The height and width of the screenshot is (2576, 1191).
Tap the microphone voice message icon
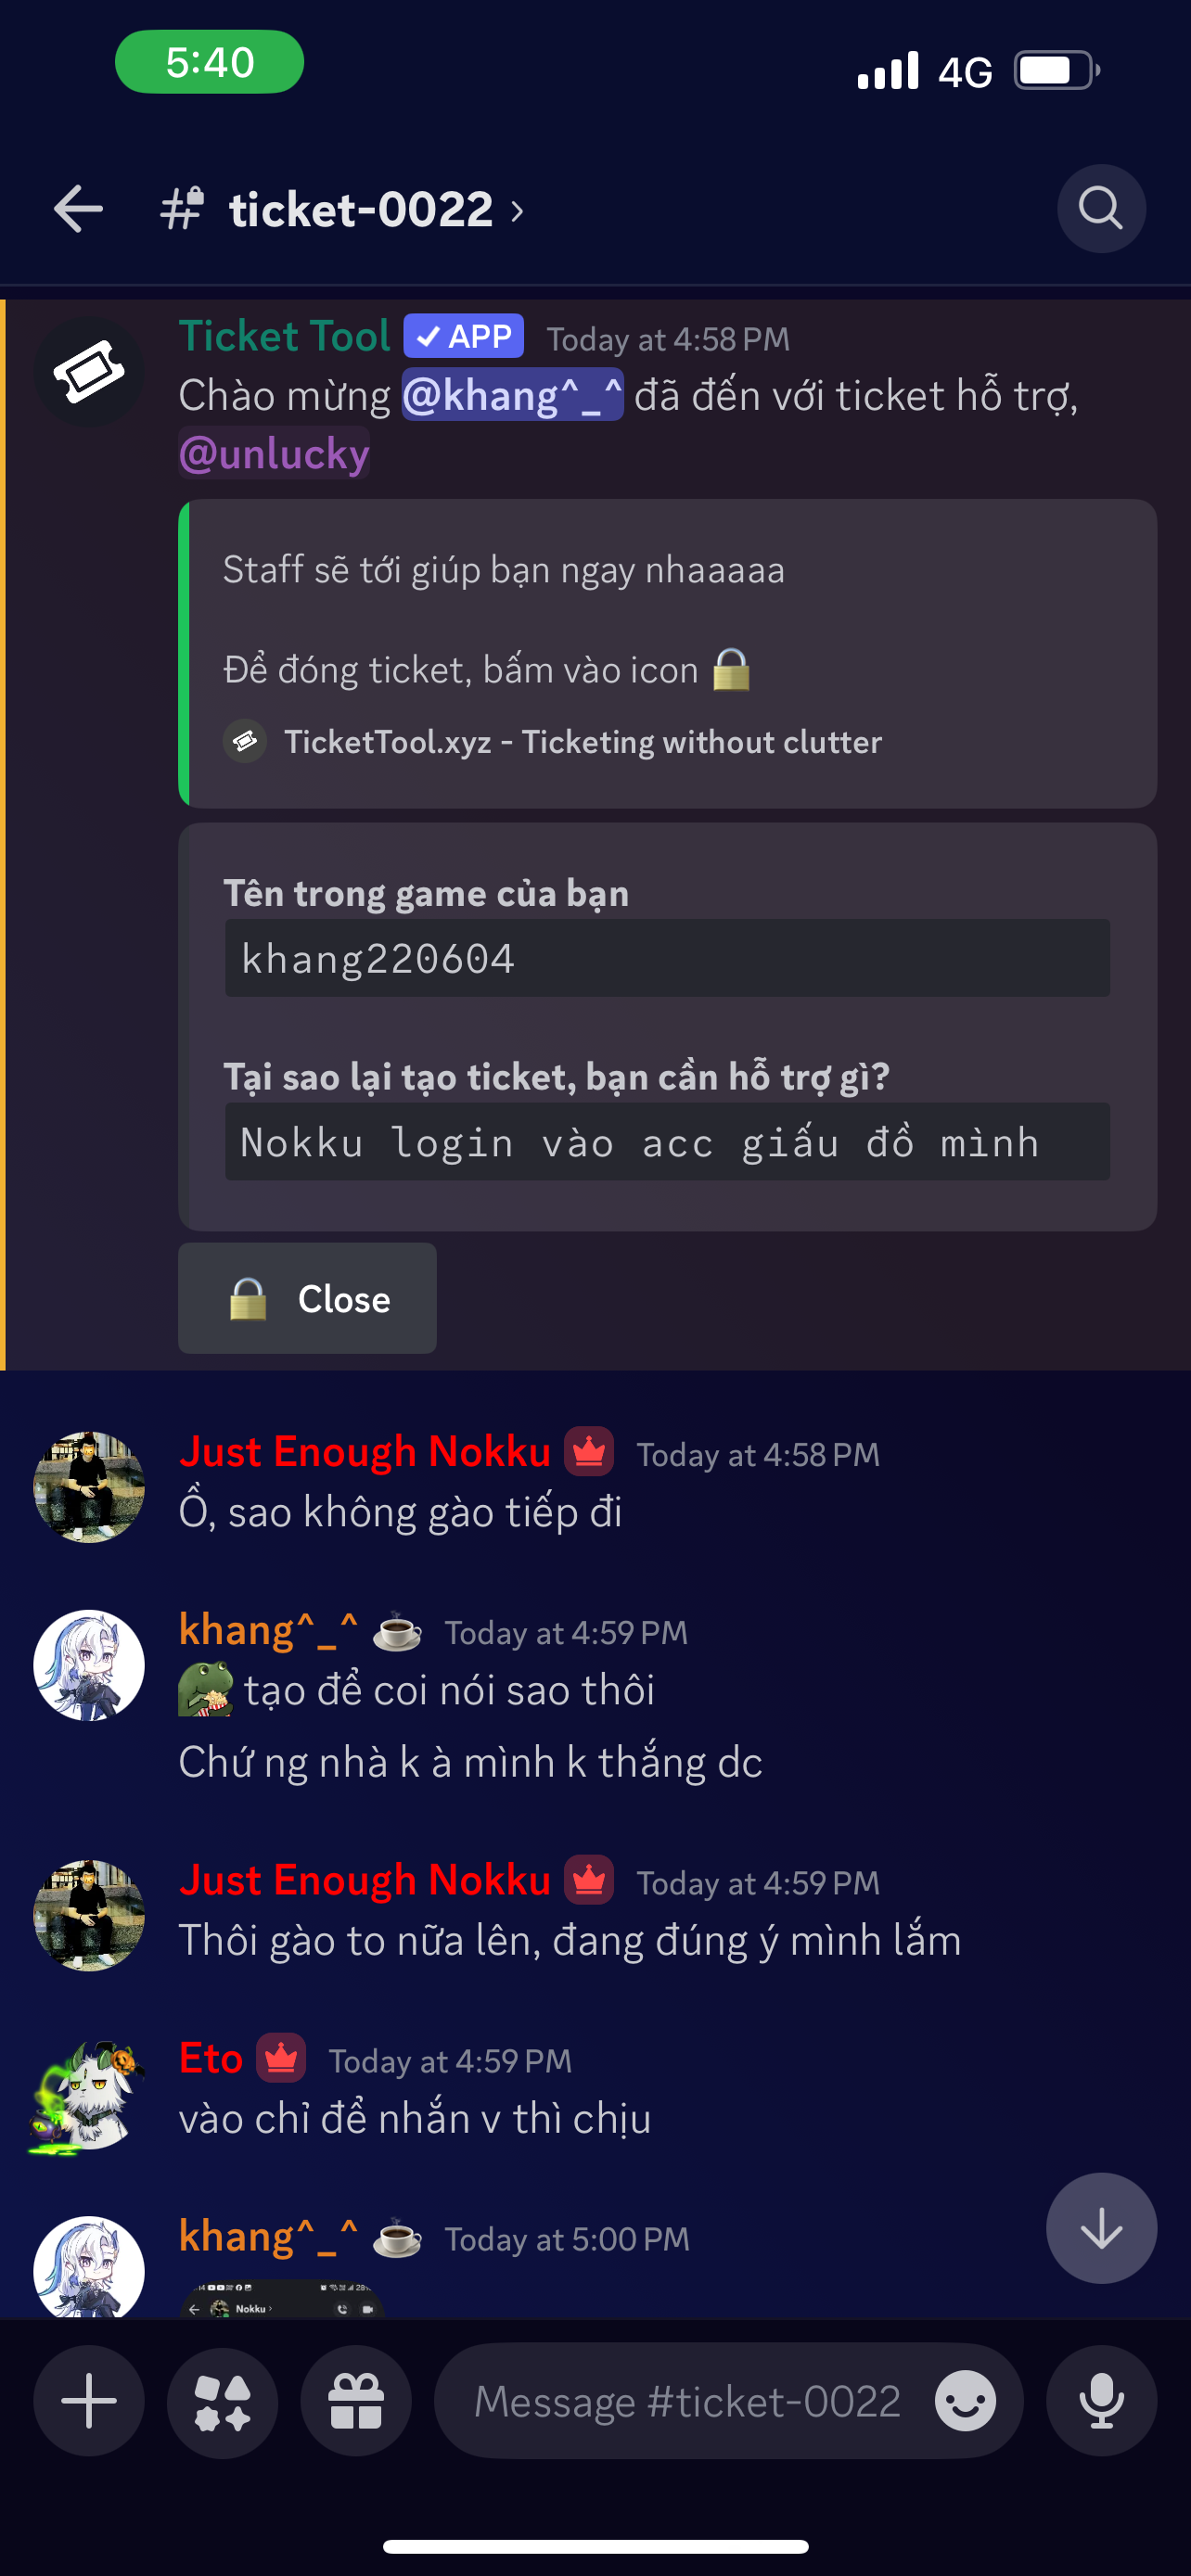pyautogui.click(x=1101, y=2400)
